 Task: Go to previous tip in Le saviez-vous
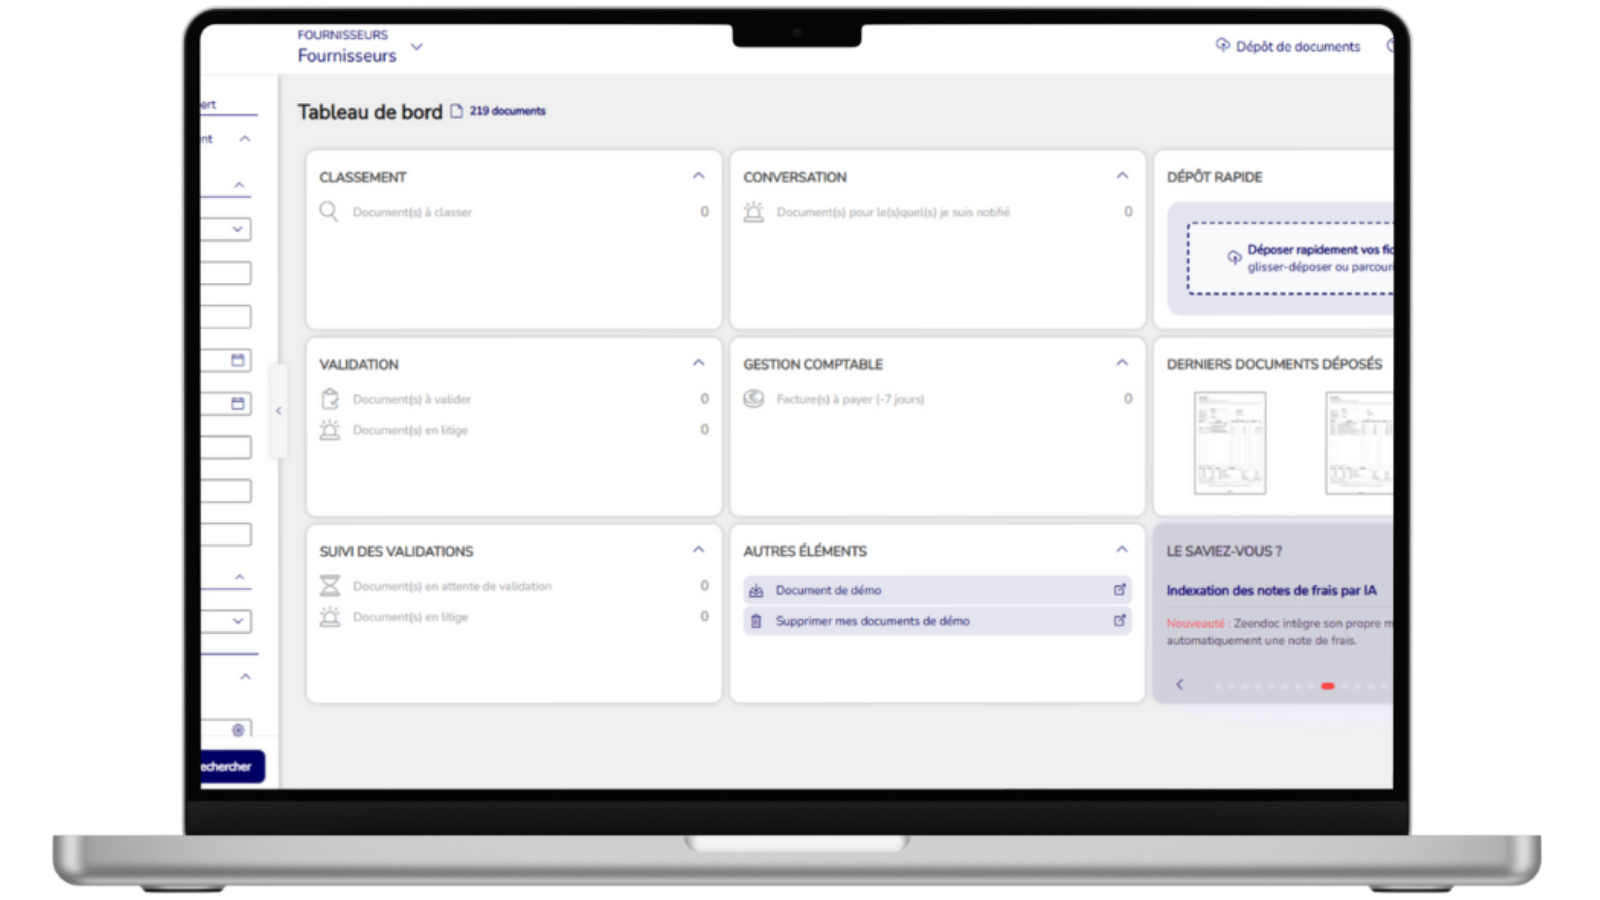[x=1180, y=685]
